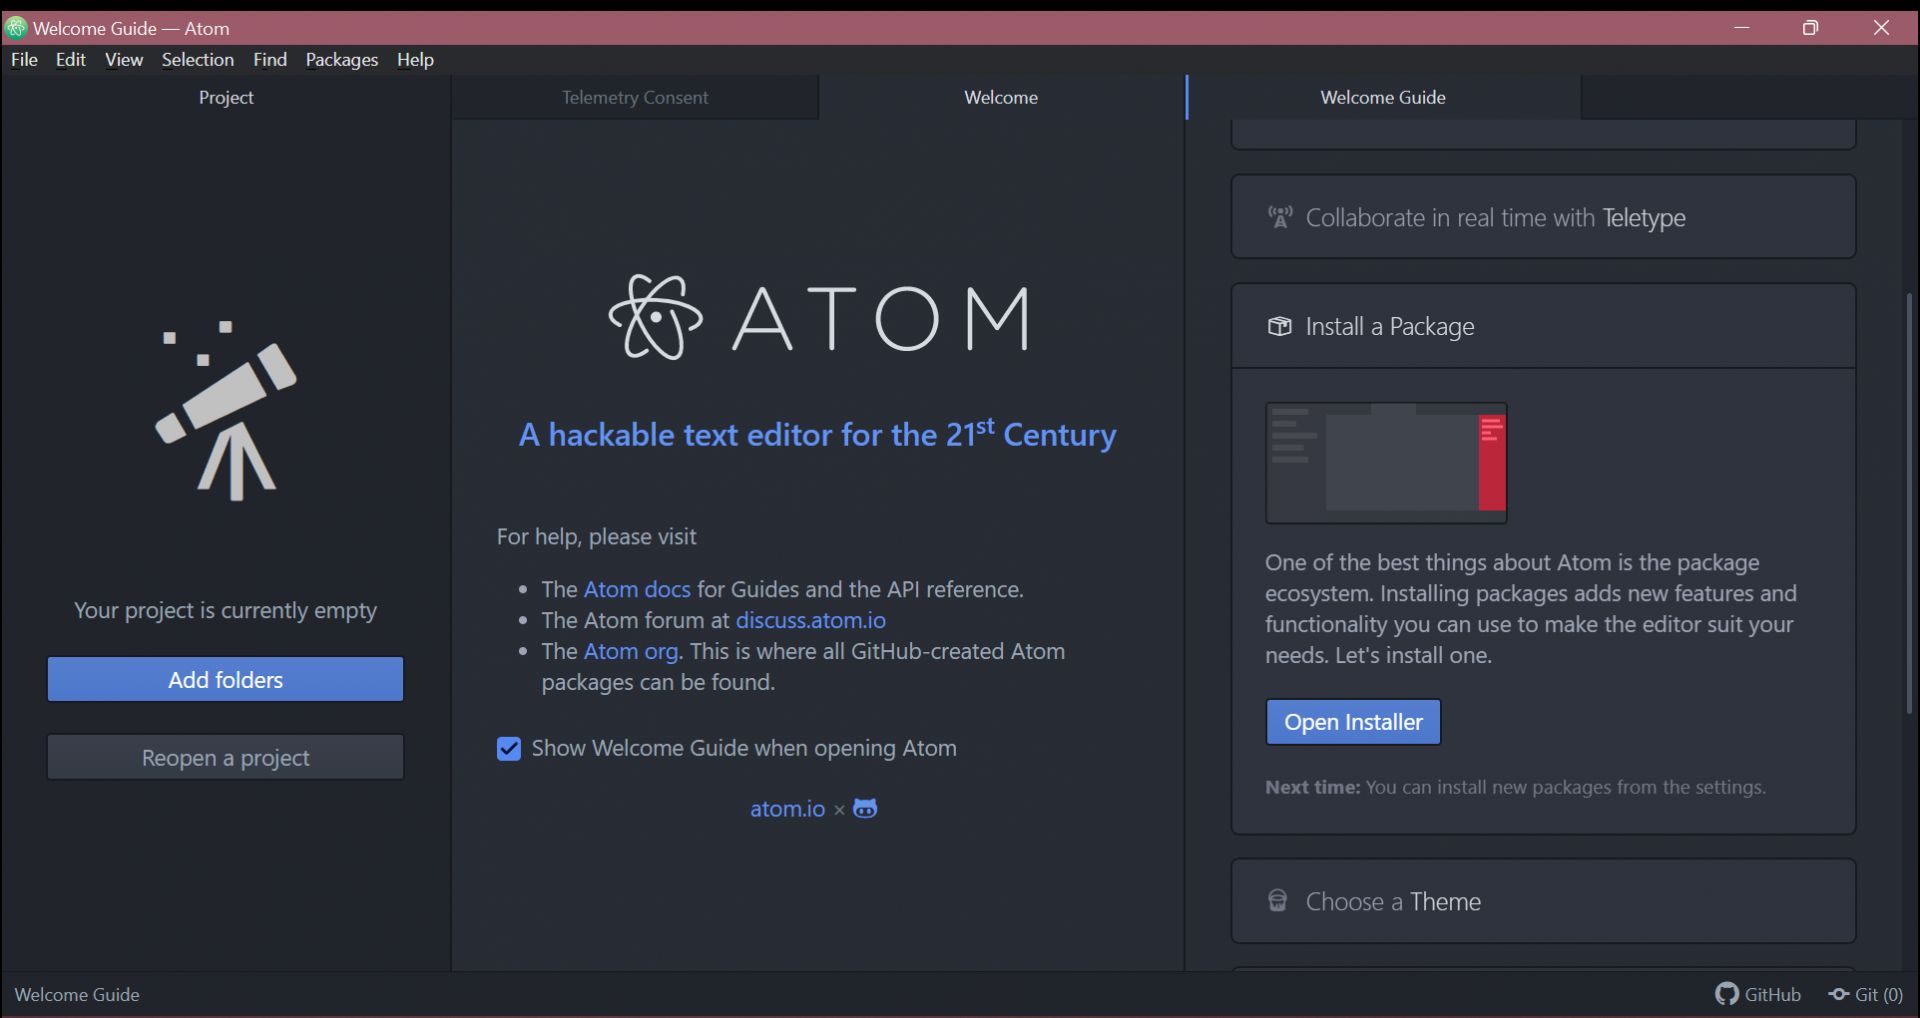Click the package box icon
This screenshot has height=1018, width=1920.
pos(1279,327)
